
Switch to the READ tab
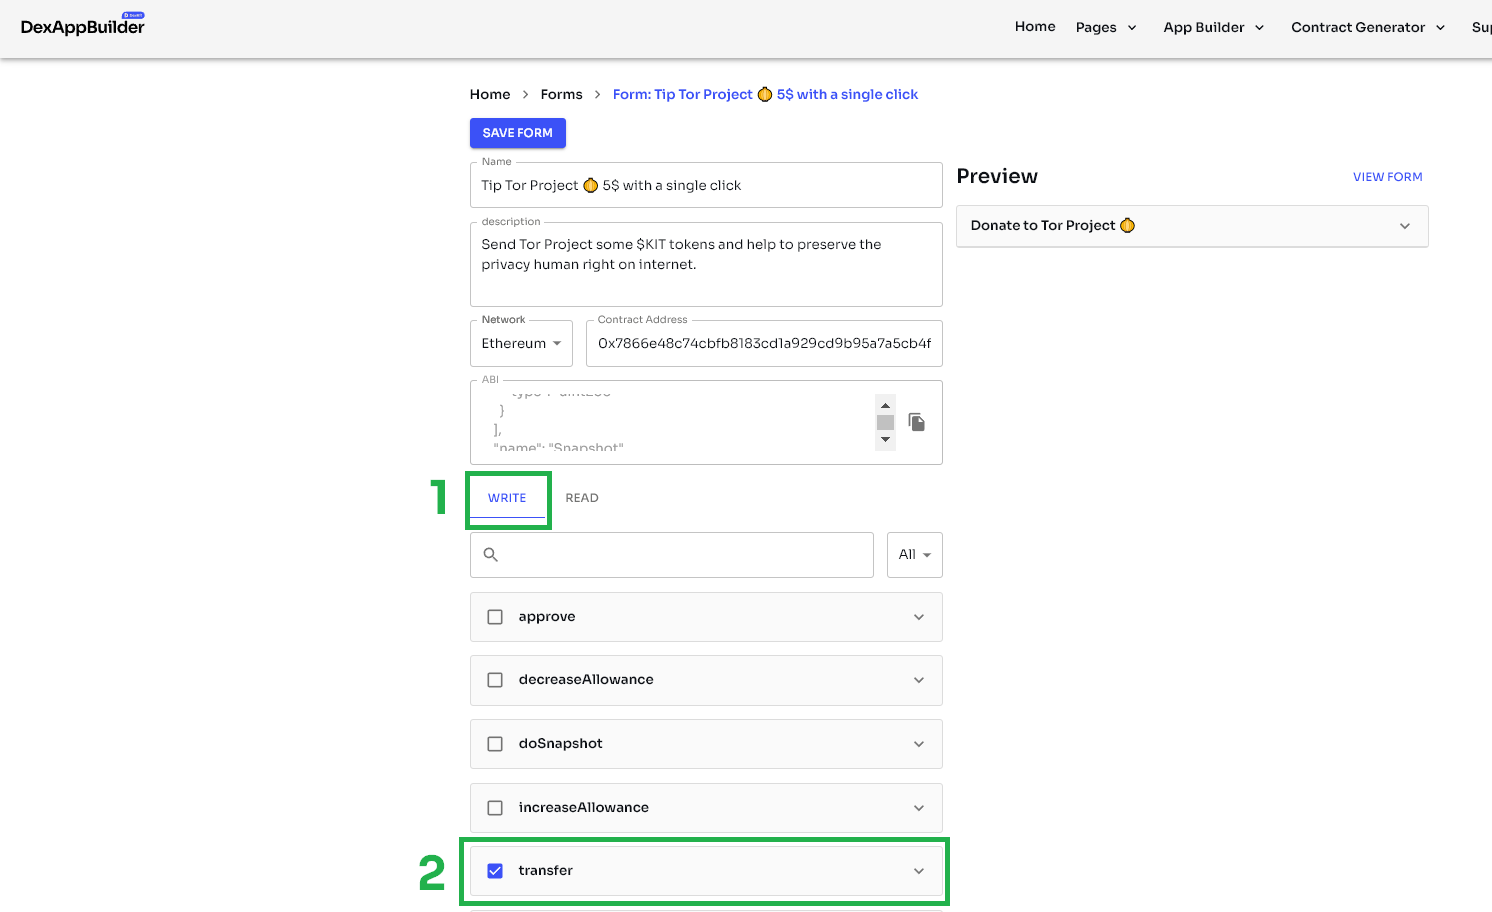(582, 498)
